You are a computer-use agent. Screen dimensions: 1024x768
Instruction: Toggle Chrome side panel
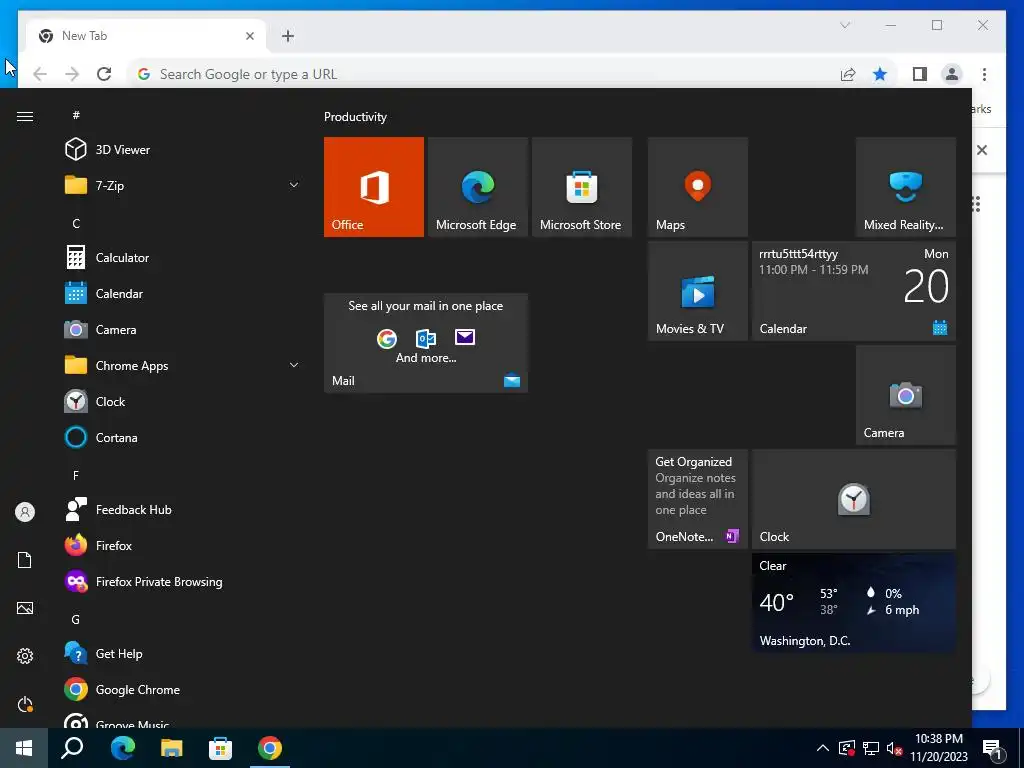click(920, 74)
